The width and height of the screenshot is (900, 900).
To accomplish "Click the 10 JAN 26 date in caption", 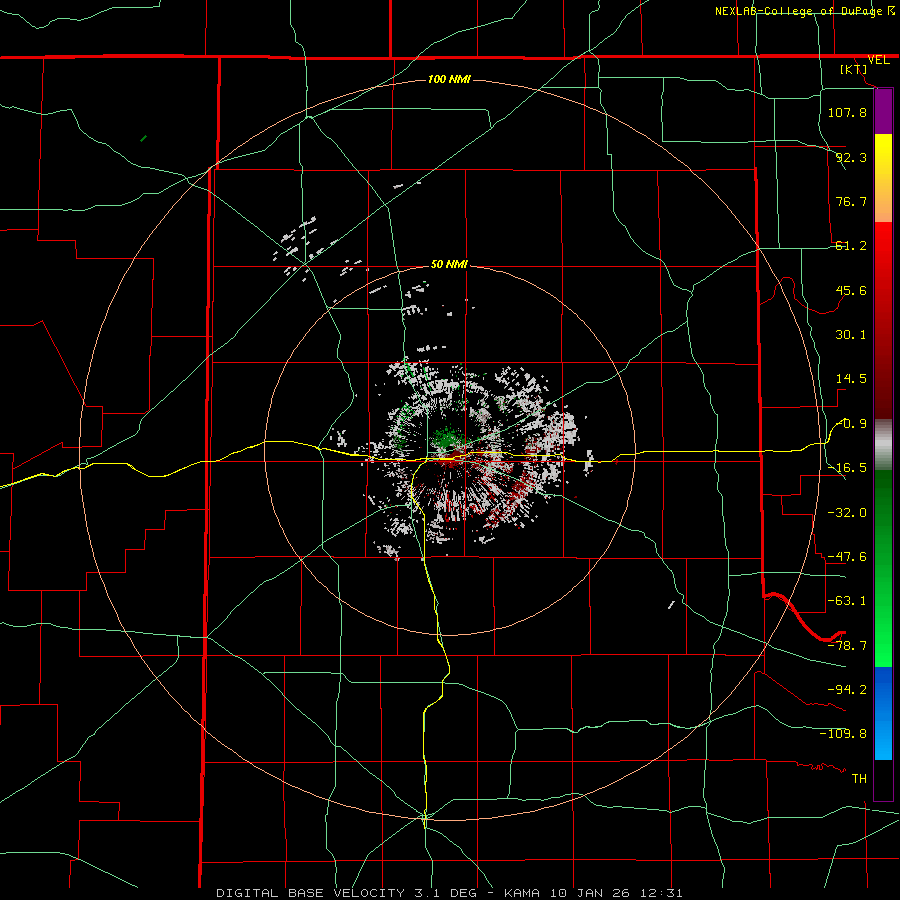I will point(592,893).
